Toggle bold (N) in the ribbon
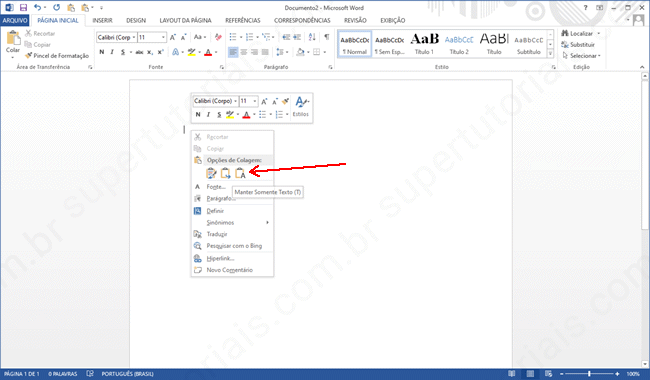The width and height of the screenshot is (650, 380). [102, 52]
